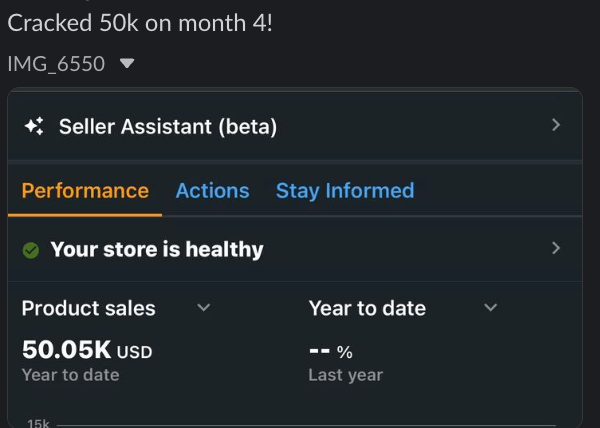Click the IMG_6550 file name
This screenshot has height=428, width=600.
[56, 64]
